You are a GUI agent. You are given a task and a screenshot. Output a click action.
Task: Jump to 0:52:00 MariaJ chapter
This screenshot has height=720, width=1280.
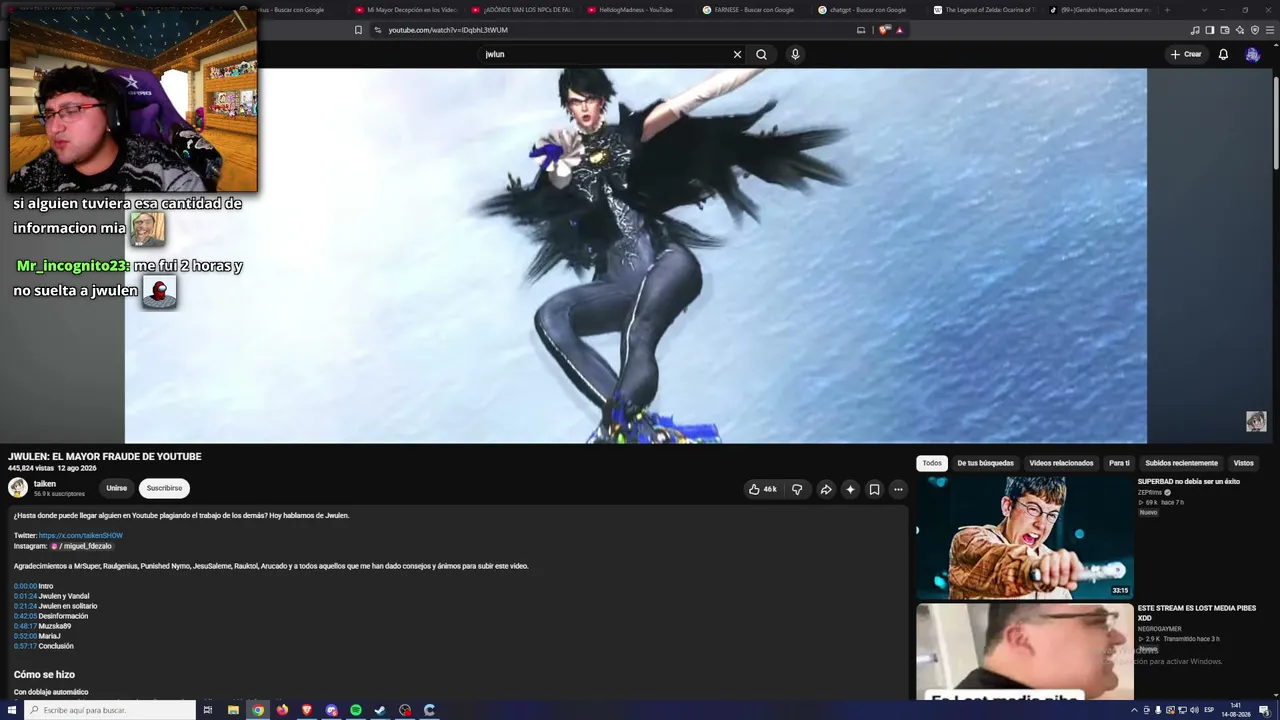[25, 636]
